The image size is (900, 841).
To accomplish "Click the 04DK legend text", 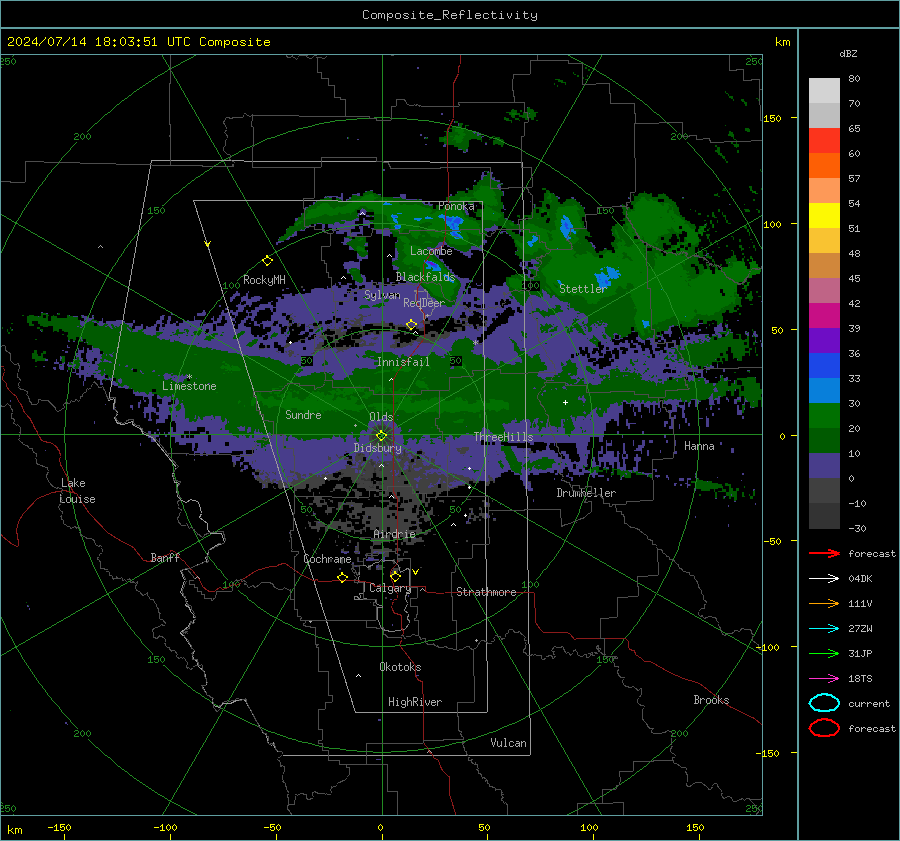I will [x=860, y=579].
